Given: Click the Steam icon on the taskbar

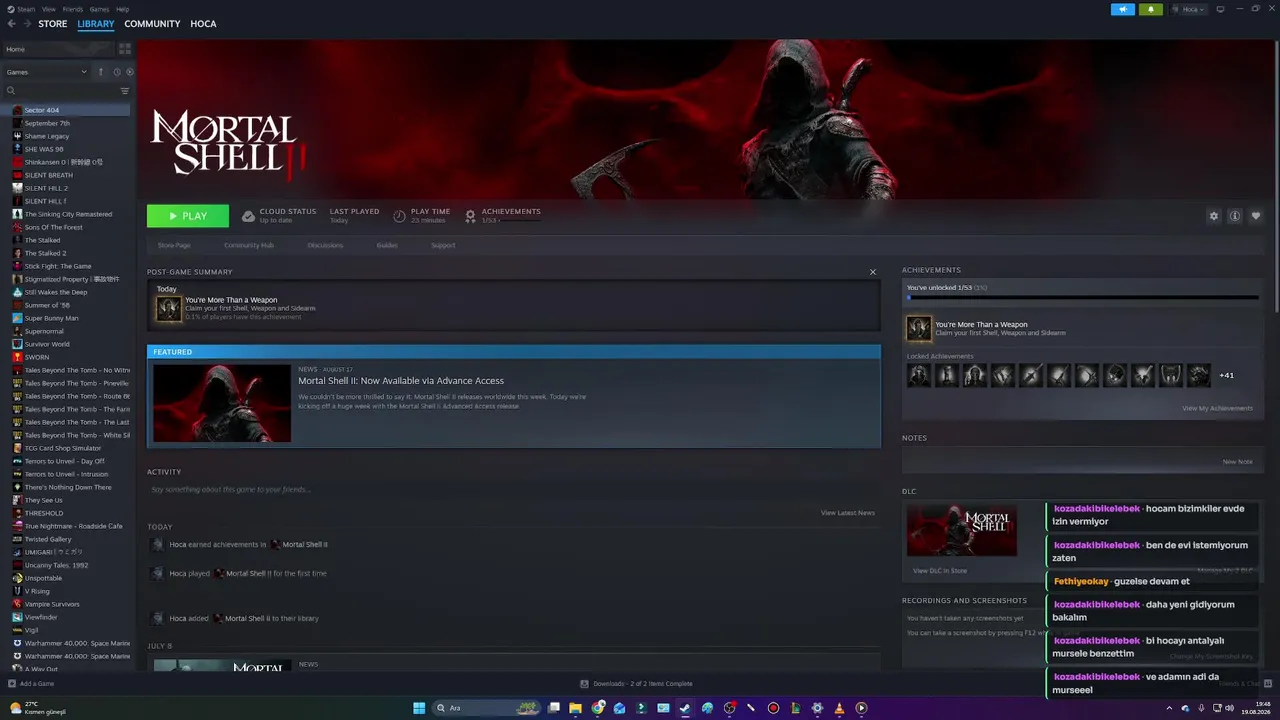Looking at the screenshot, I should click(x=685, y=708).
